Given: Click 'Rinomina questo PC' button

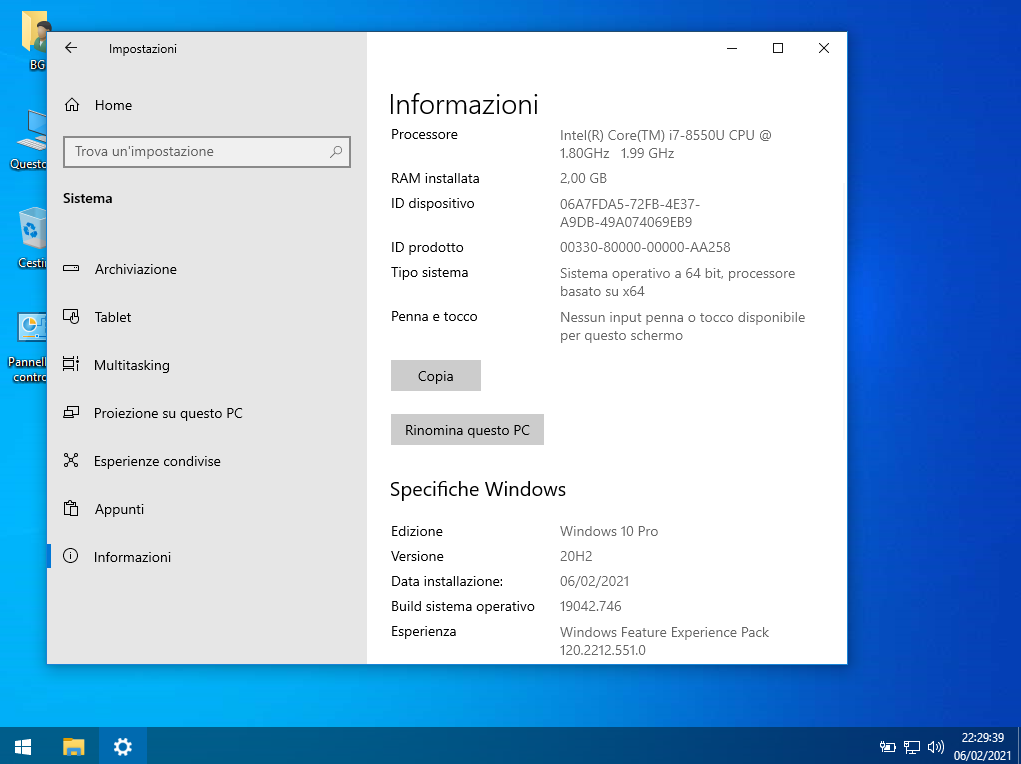Looking at the screenshot, I should [x=467, y=430].
